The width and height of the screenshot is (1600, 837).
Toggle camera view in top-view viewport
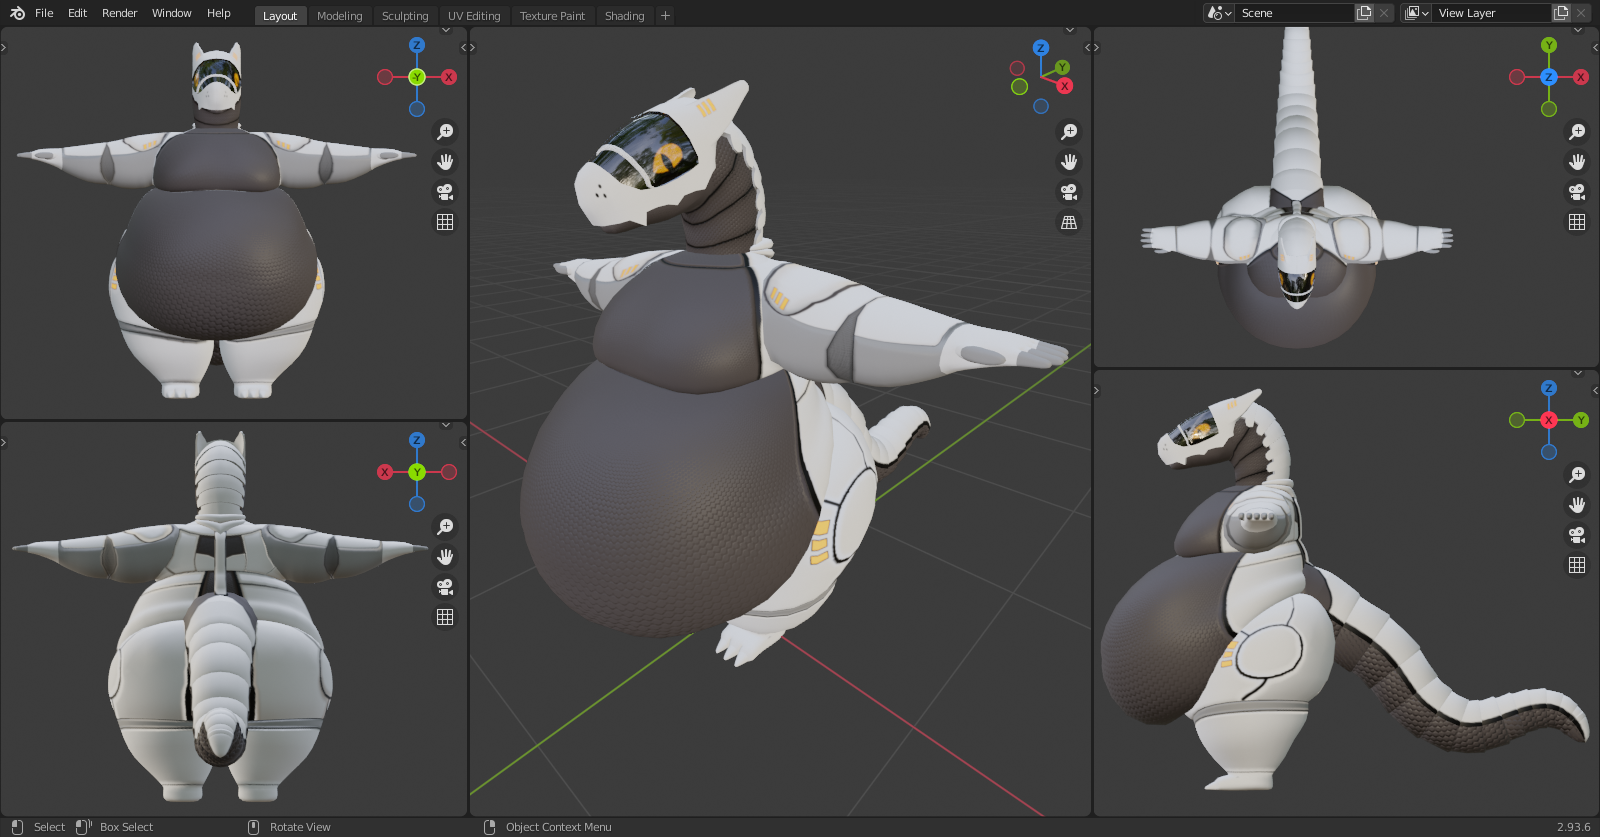point(1577,192)
